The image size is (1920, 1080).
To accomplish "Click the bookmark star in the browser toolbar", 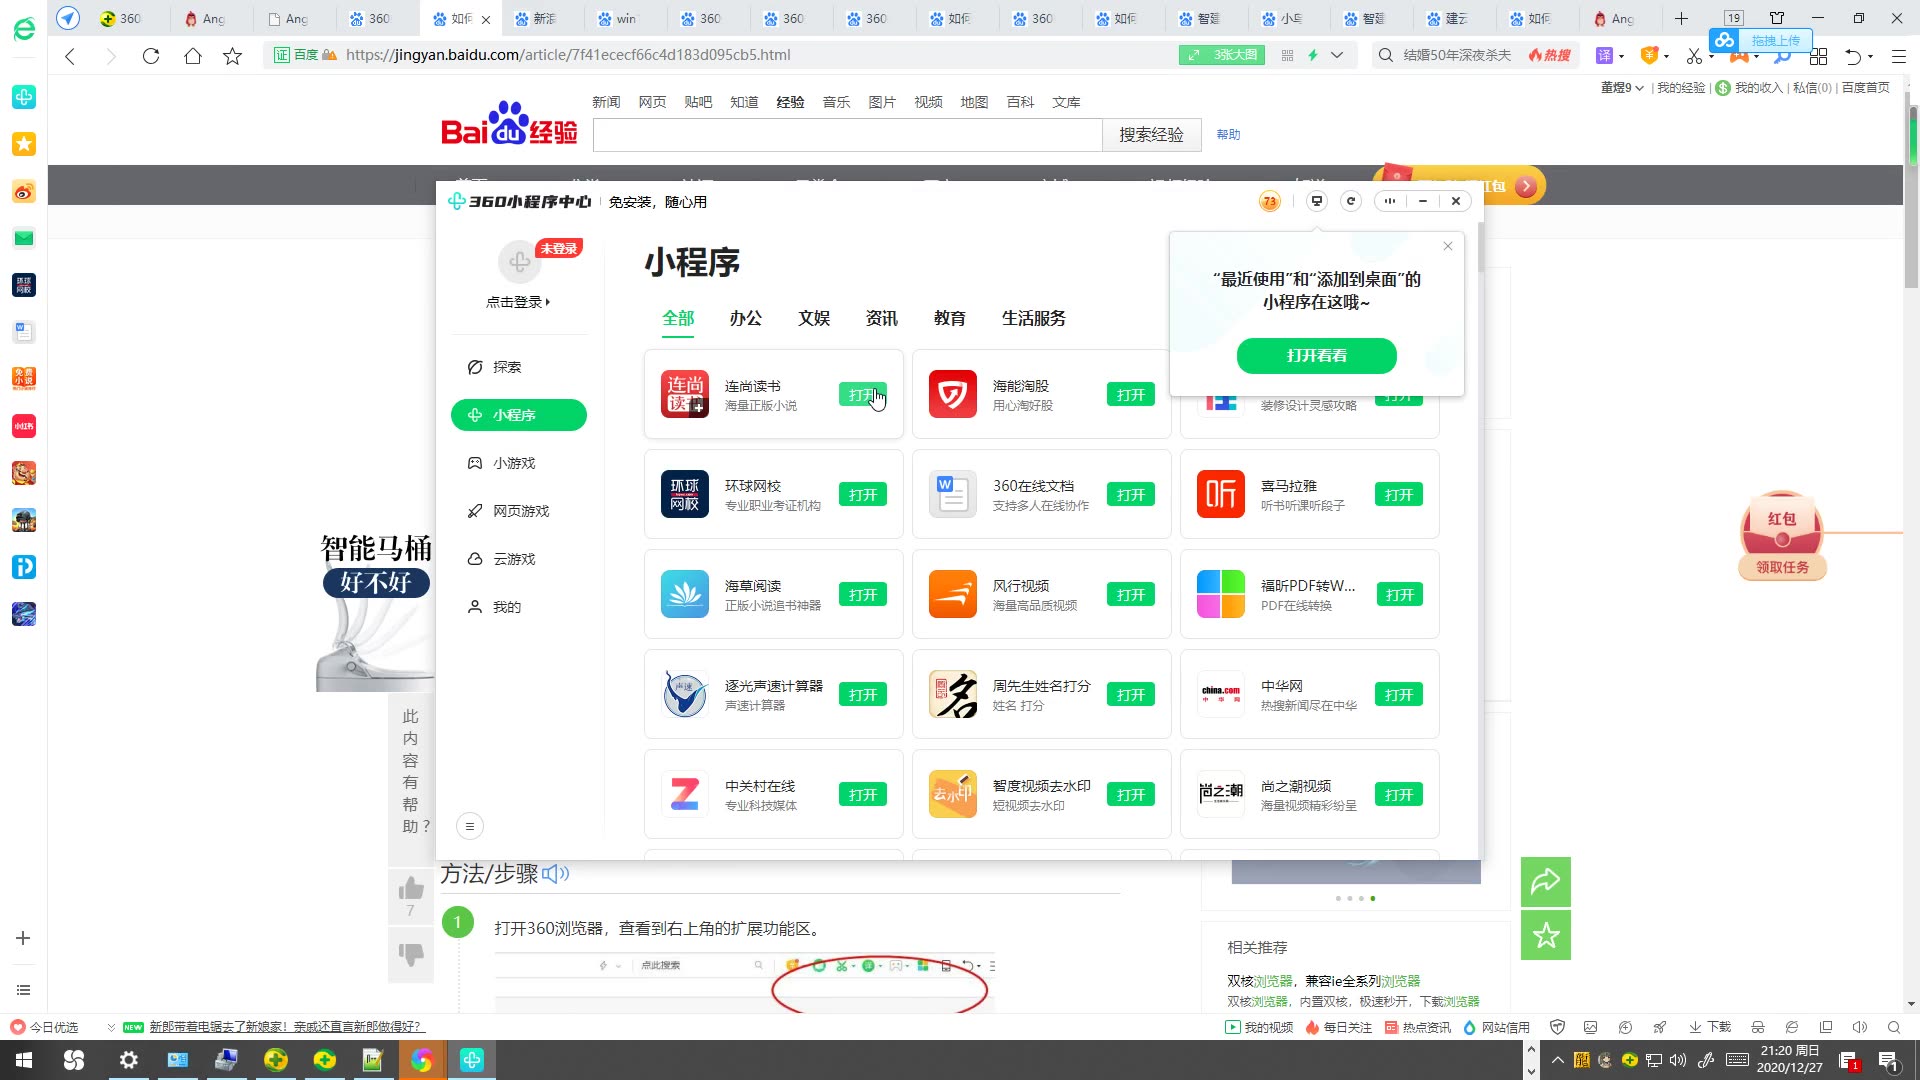I will pyautogui.click(x=232, y=56).
